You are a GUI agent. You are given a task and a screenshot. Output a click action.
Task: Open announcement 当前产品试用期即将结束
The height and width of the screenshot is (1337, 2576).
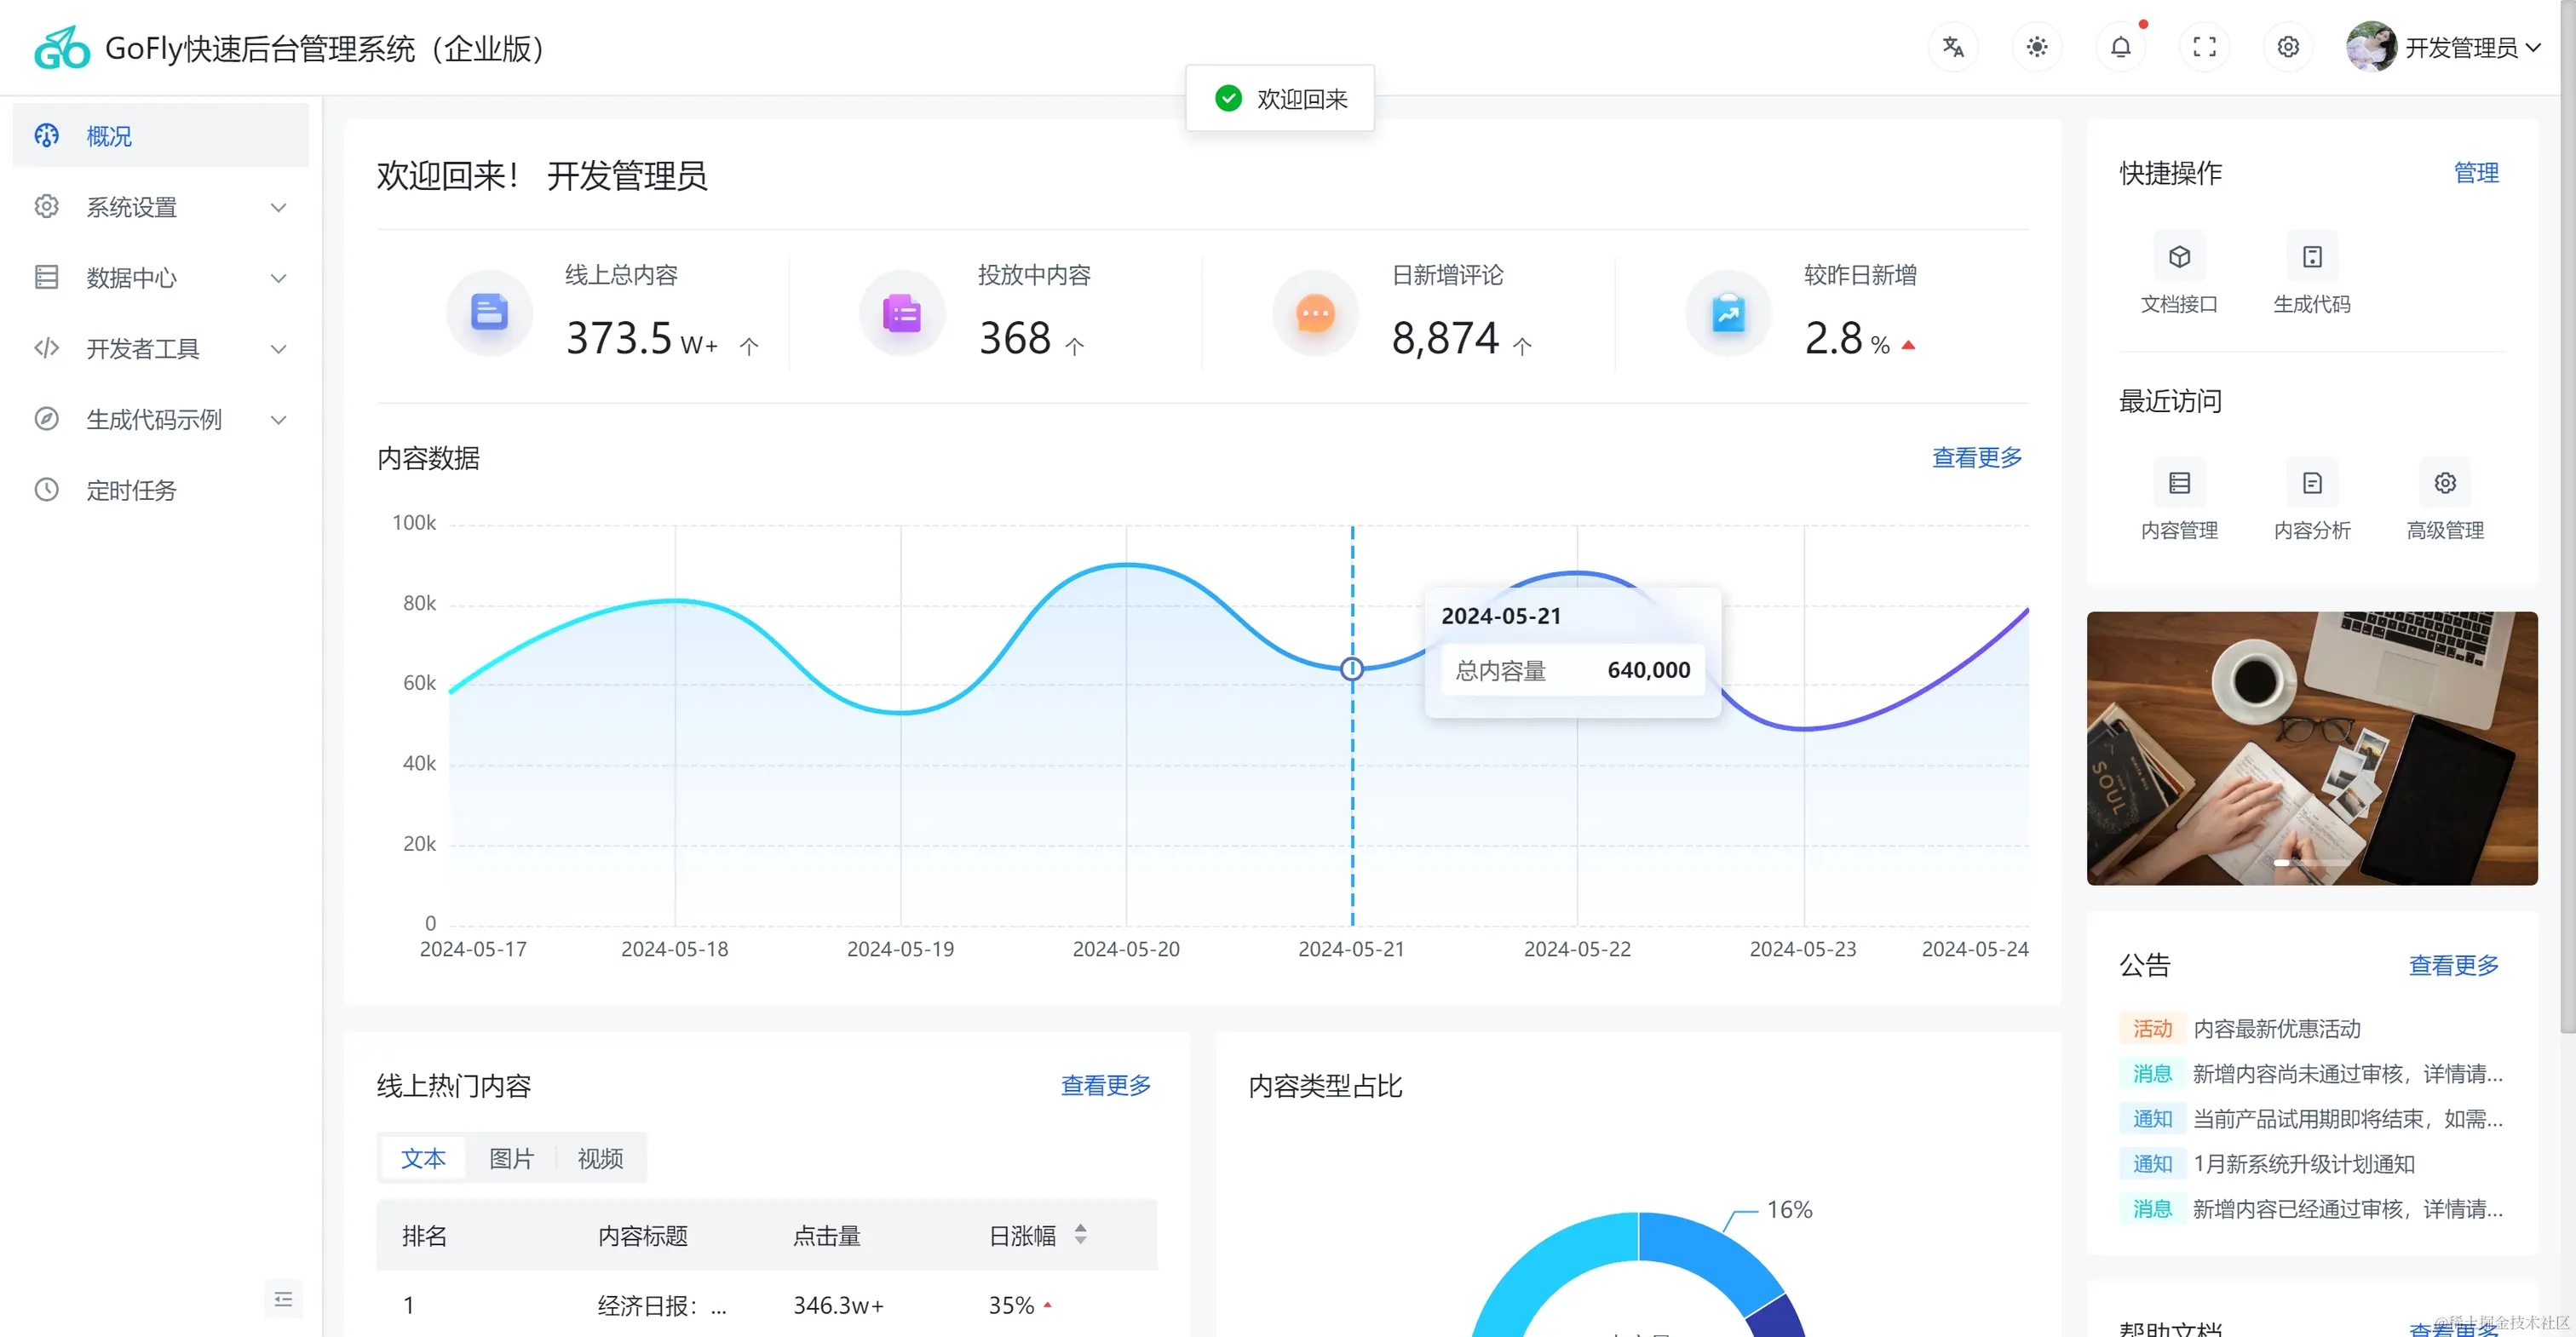pyautogui.click(x=2347, y=1119)
